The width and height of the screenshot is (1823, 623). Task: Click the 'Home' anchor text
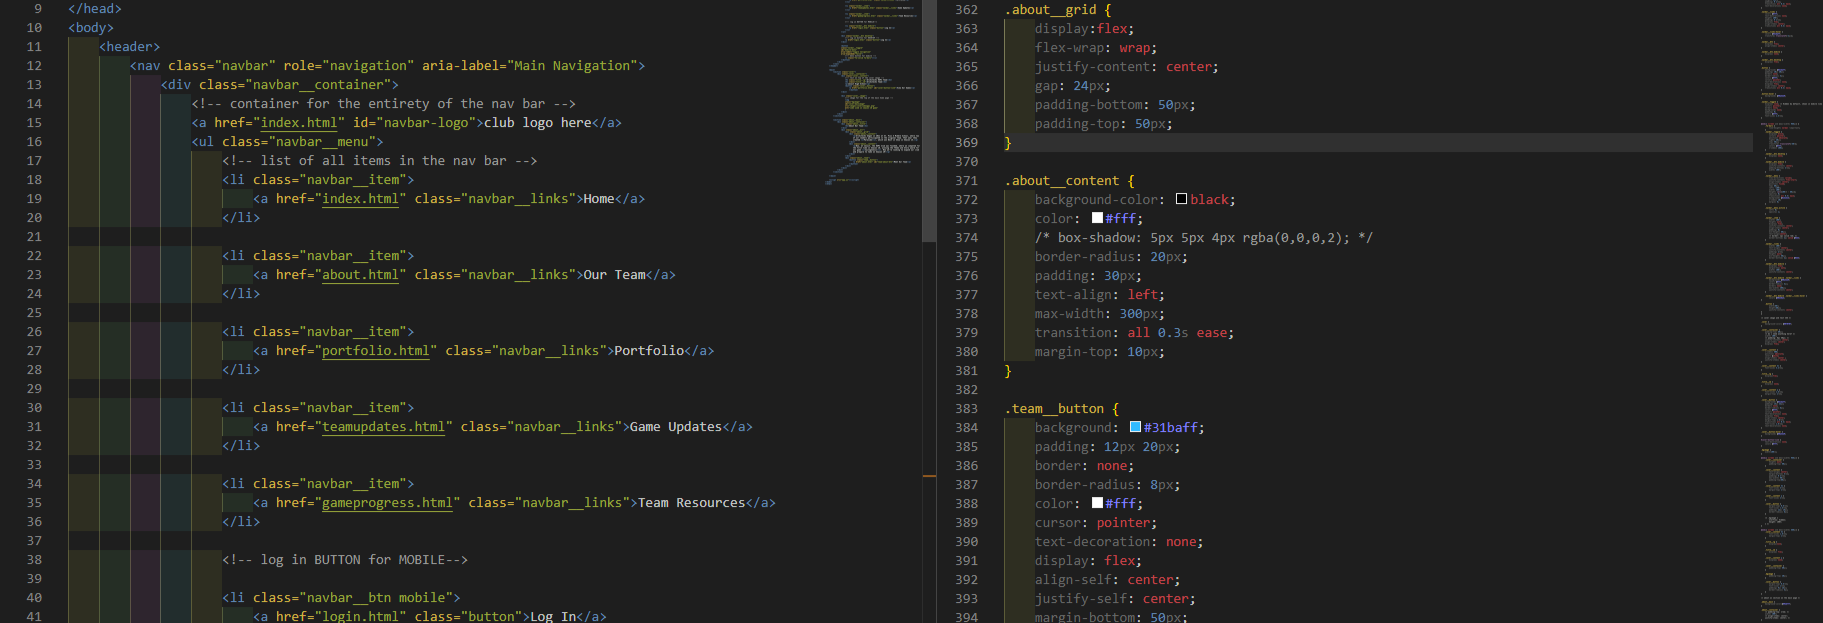click(x=598, y=199)
